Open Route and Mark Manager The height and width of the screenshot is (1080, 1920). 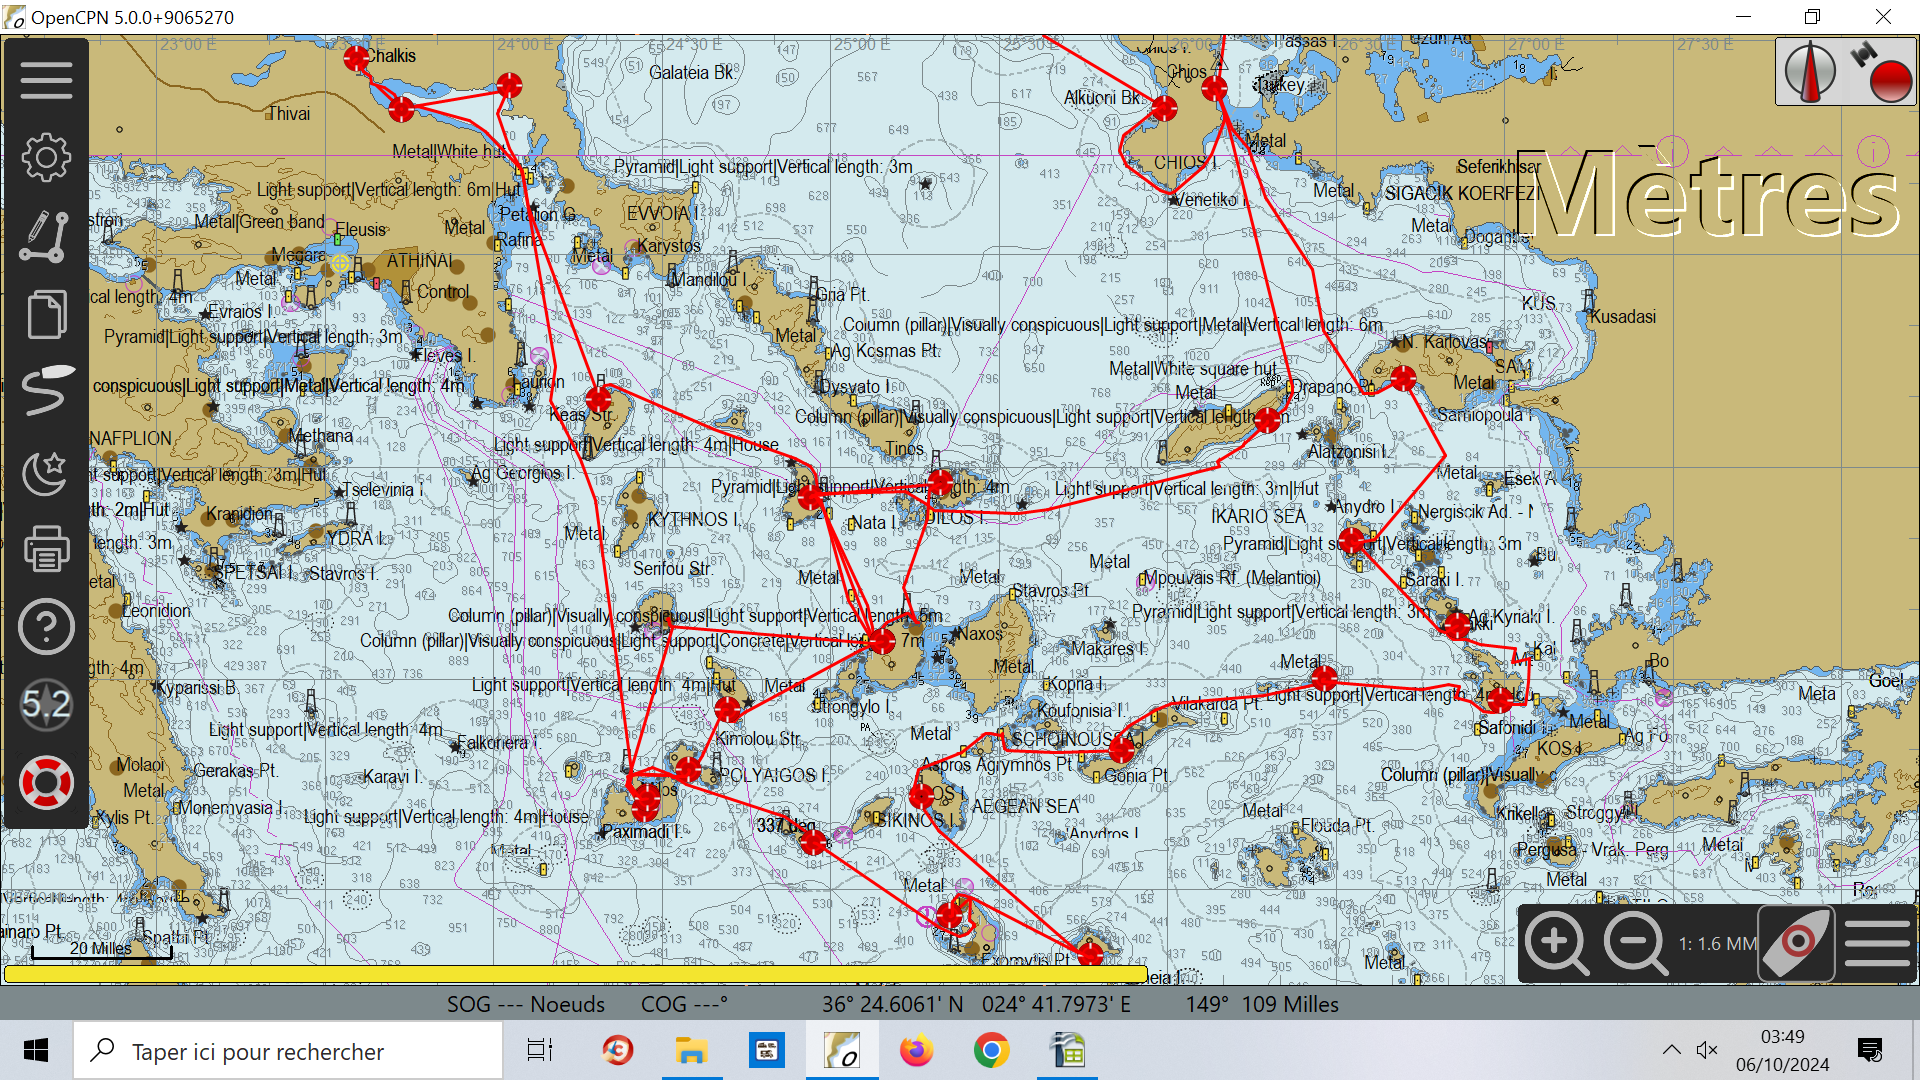[x=46, y=314]
